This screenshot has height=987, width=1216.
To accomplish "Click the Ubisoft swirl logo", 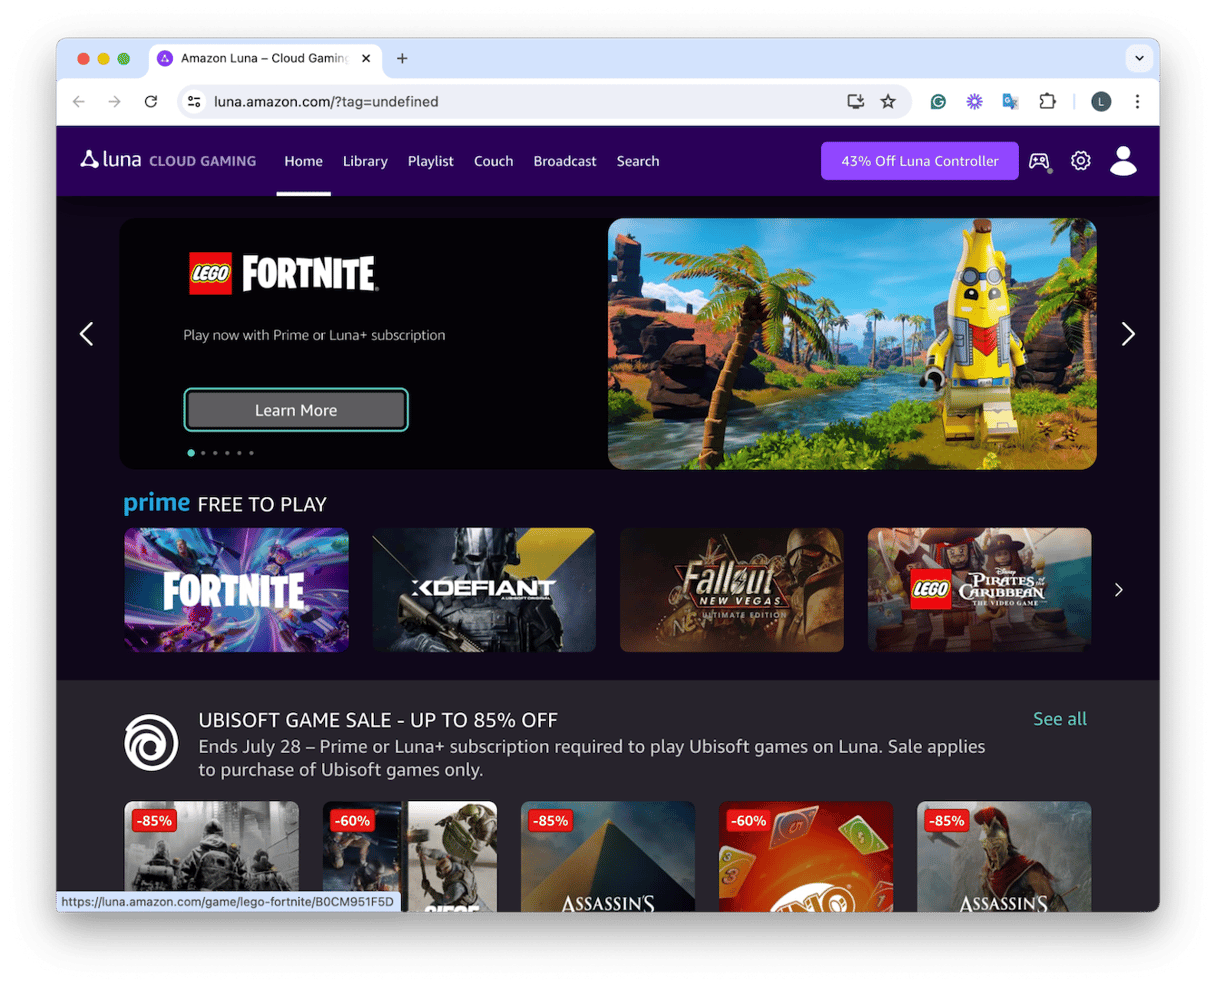I will tap(151, 743).
